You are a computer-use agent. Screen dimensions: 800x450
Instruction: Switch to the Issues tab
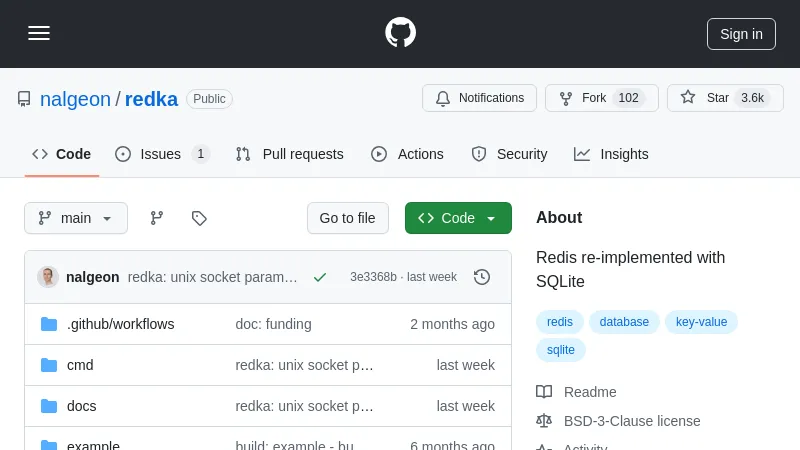pos(162,154)
